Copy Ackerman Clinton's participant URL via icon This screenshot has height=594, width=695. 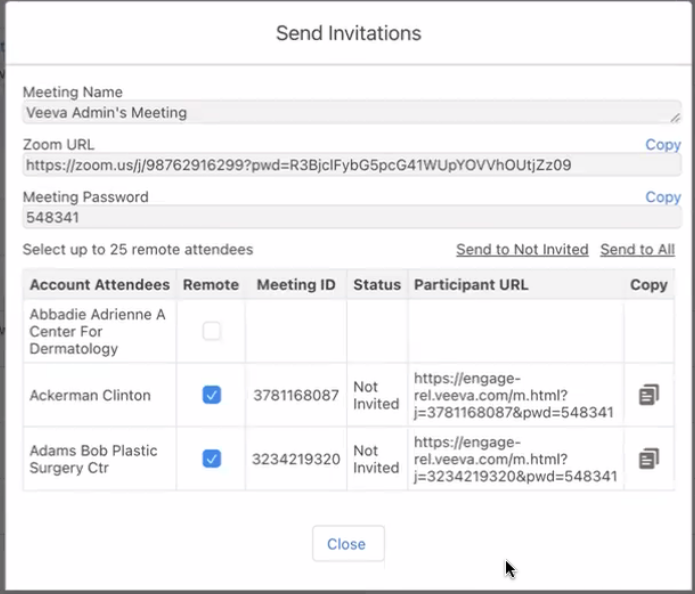[648, 395]
